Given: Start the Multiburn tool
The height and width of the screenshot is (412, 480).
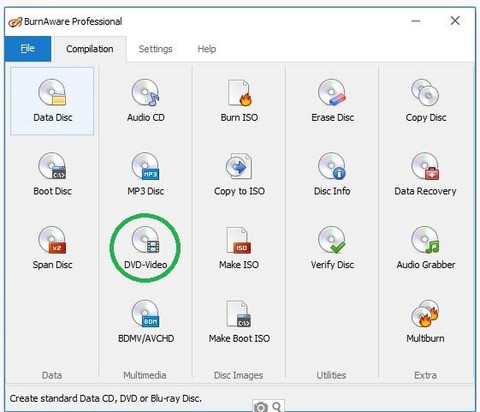Looking at the screenshot, I should tap(426, 322).
